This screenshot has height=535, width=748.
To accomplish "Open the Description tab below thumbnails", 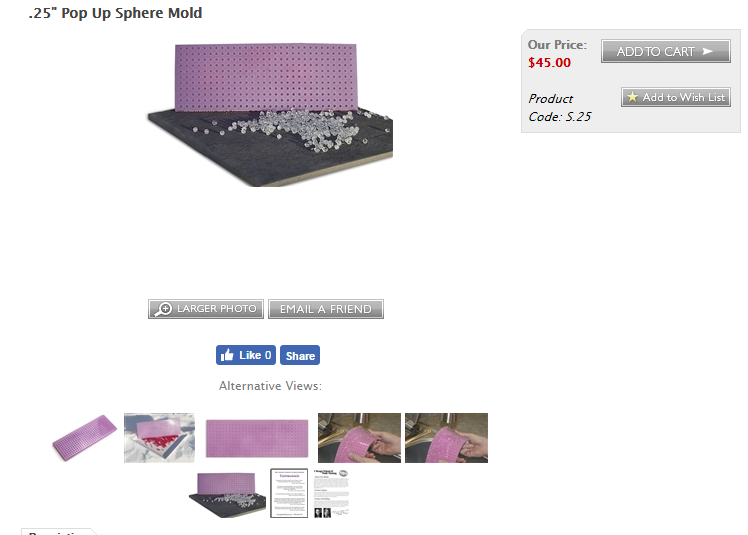I will point(57,532).
